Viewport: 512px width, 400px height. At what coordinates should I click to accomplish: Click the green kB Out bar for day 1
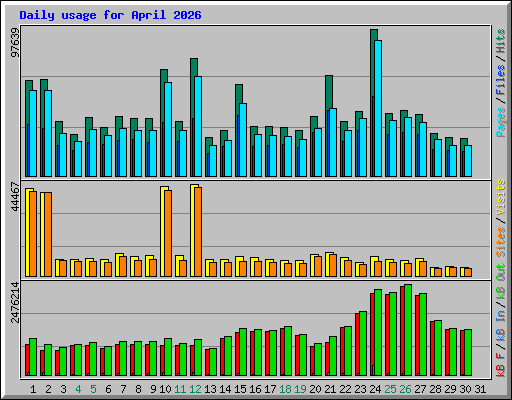pyautogui.click(x=33, y=357)
